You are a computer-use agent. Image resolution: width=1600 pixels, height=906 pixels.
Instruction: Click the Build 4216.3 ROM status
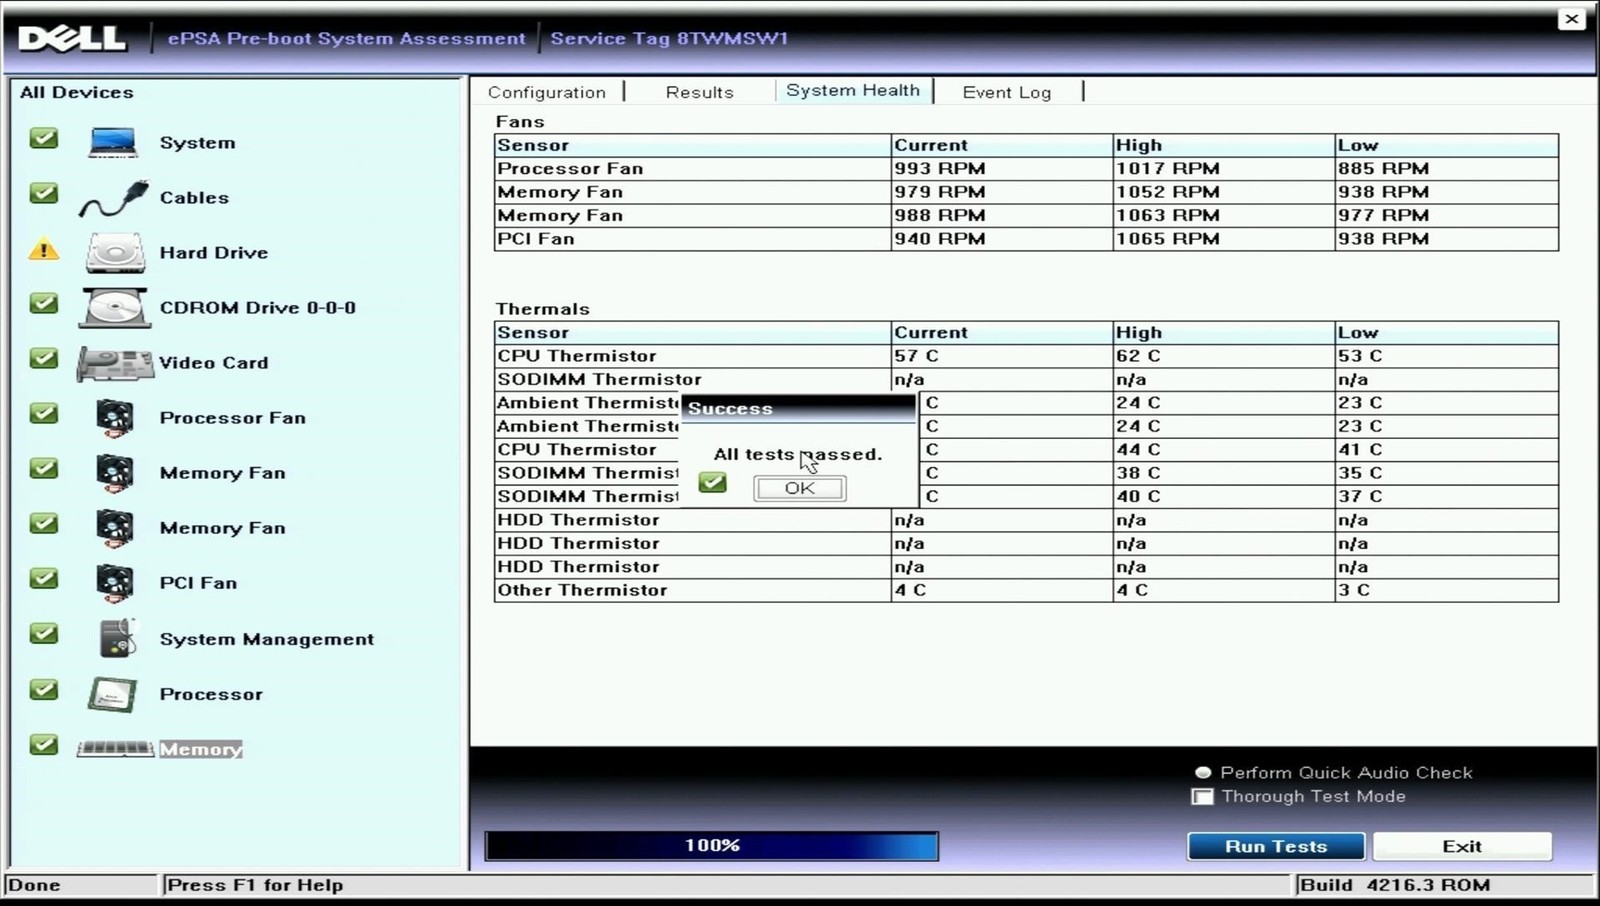(1395, 885)
